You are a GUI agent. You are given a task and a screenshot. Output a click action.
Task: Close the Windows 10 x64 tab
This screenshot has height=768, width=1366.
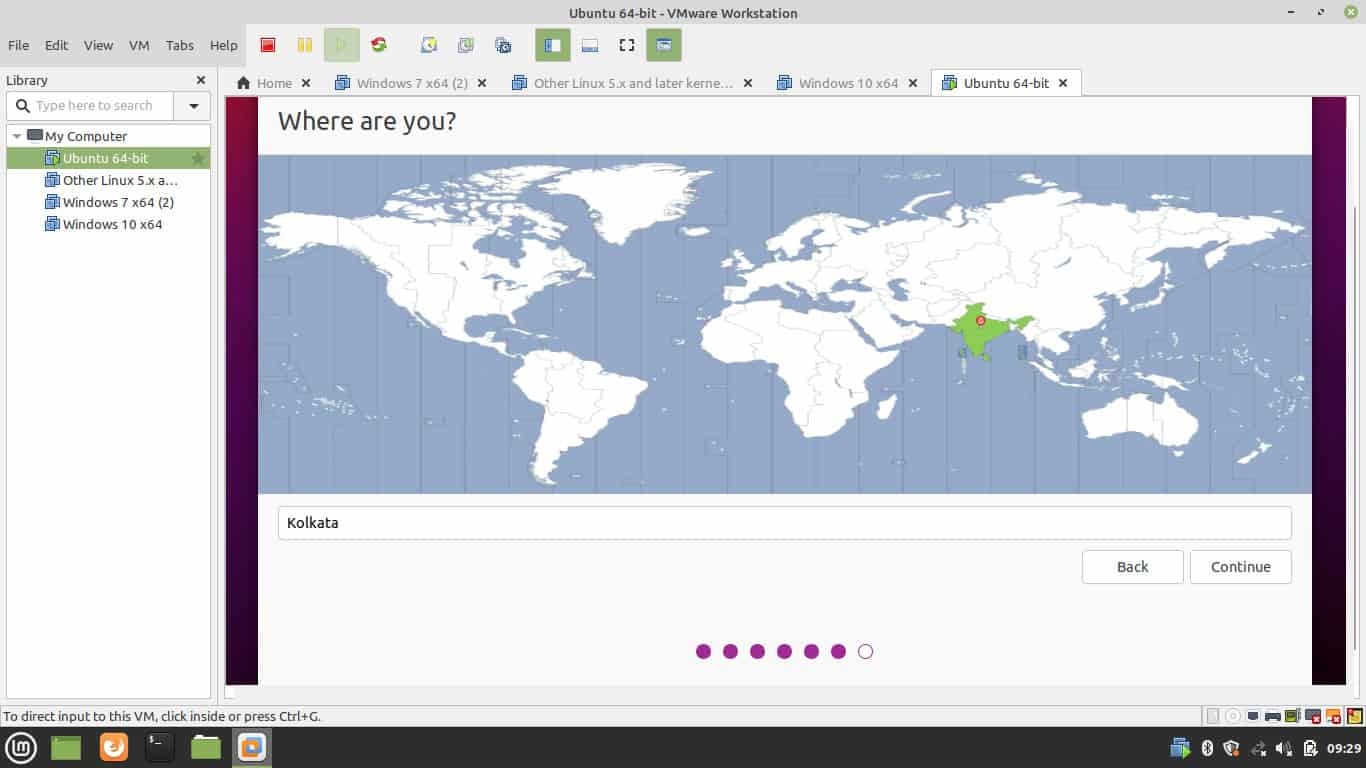(913, 83)
